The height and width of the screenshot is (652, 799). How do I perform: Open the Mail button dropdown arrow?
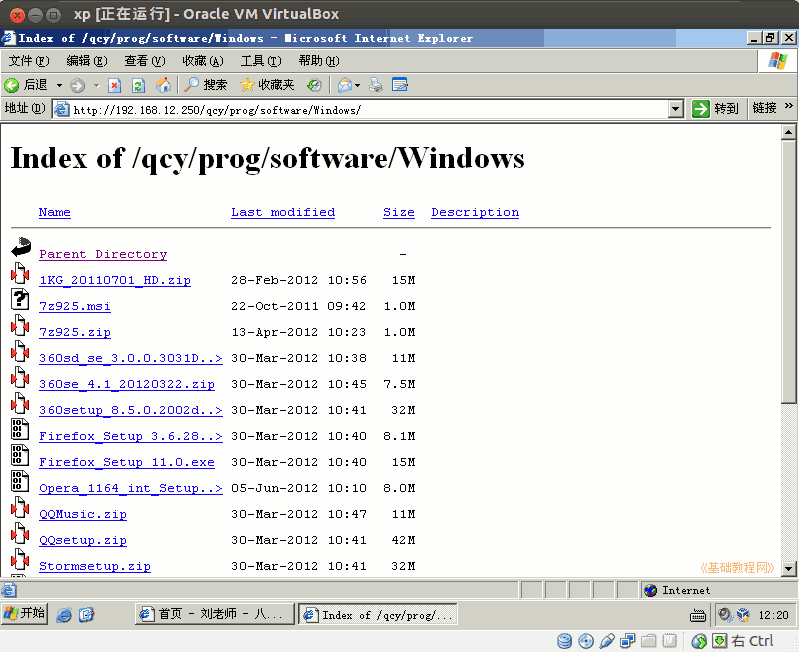coord(358,86)
